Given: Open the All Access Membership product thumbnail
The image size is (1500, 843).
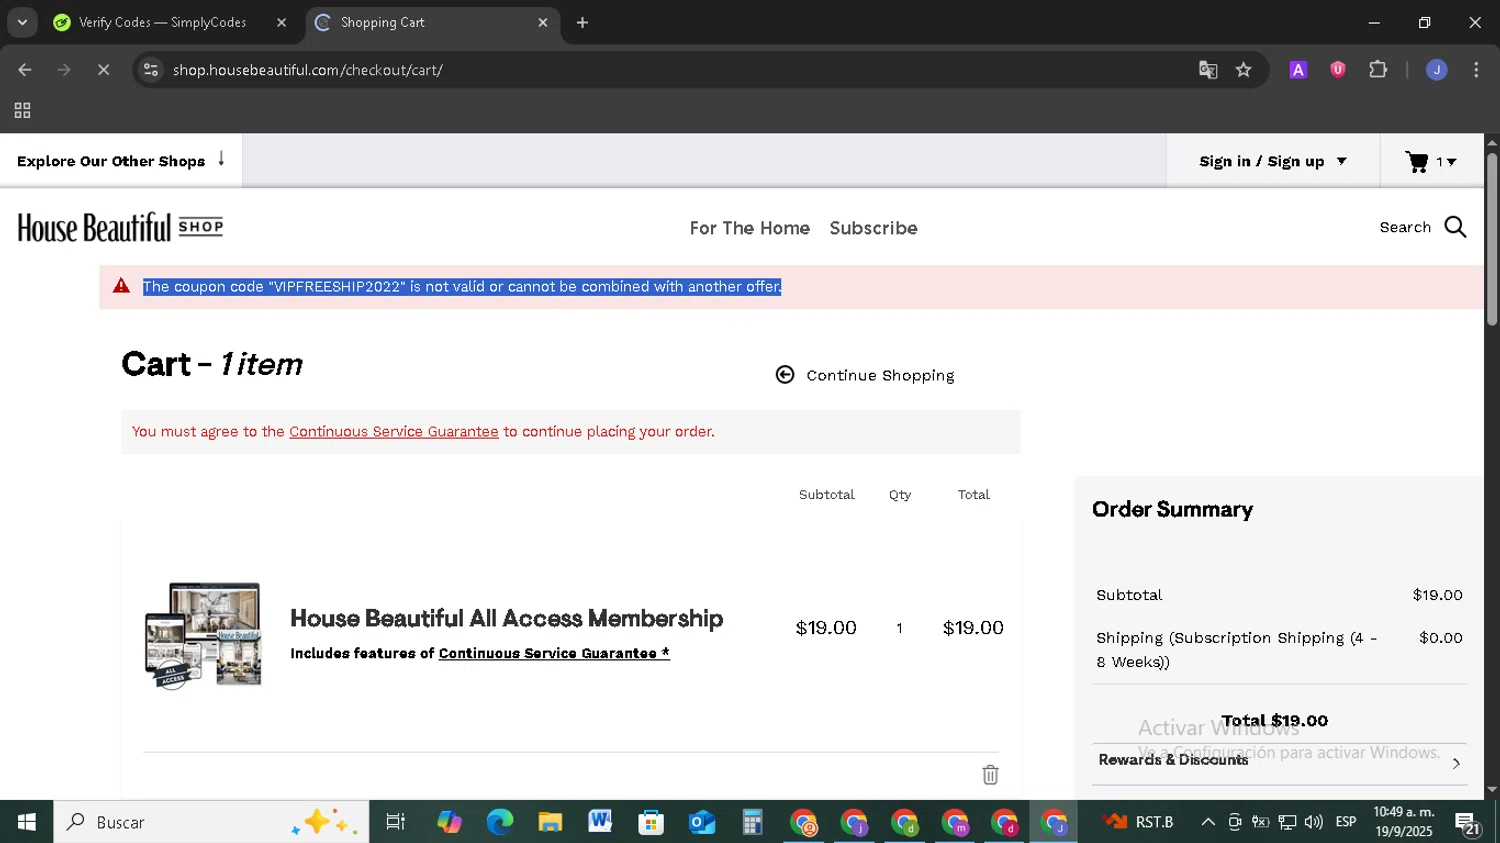Looking at the screenshot, I should tap(204, 635).
